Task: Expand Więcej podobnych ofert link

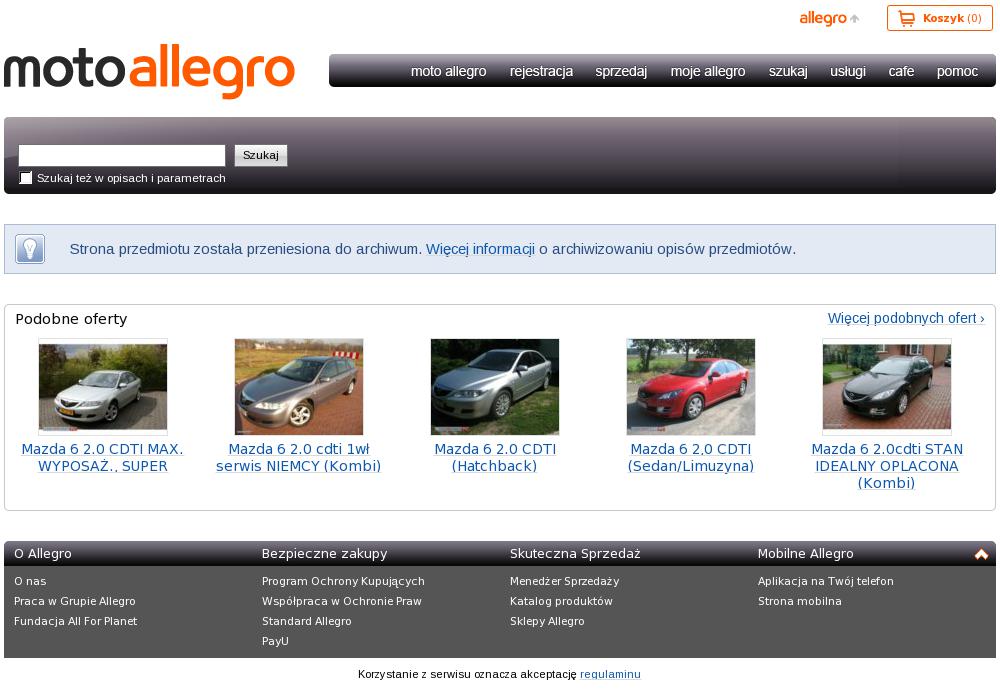Action: (905, 318)
